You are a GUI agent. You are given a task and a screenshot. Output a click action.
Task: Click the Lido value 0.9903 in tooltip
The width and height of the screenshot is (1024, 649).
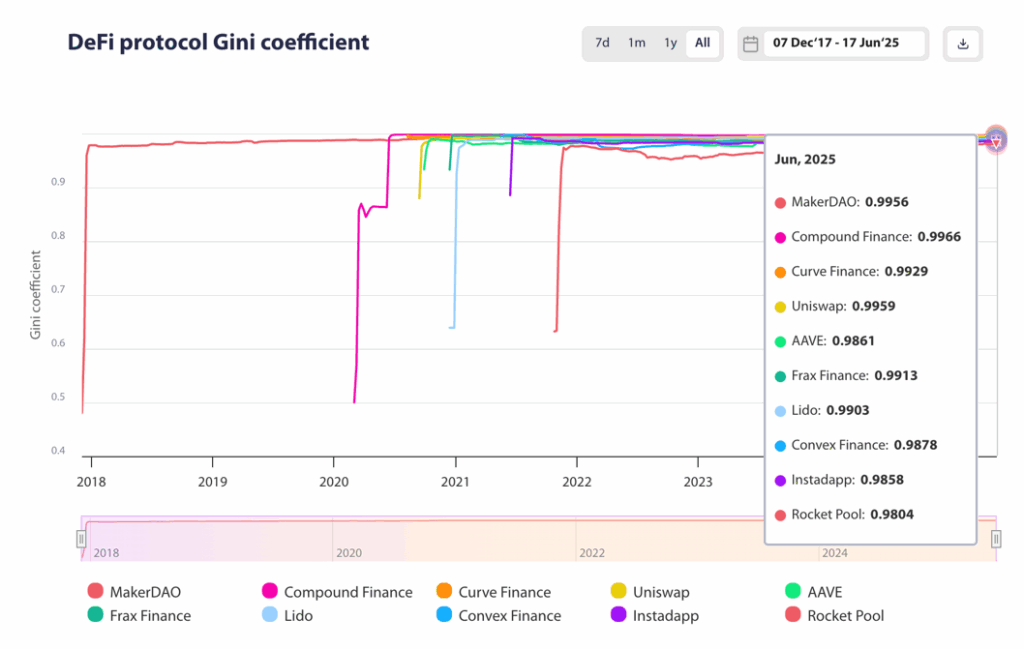click(848, 410)
